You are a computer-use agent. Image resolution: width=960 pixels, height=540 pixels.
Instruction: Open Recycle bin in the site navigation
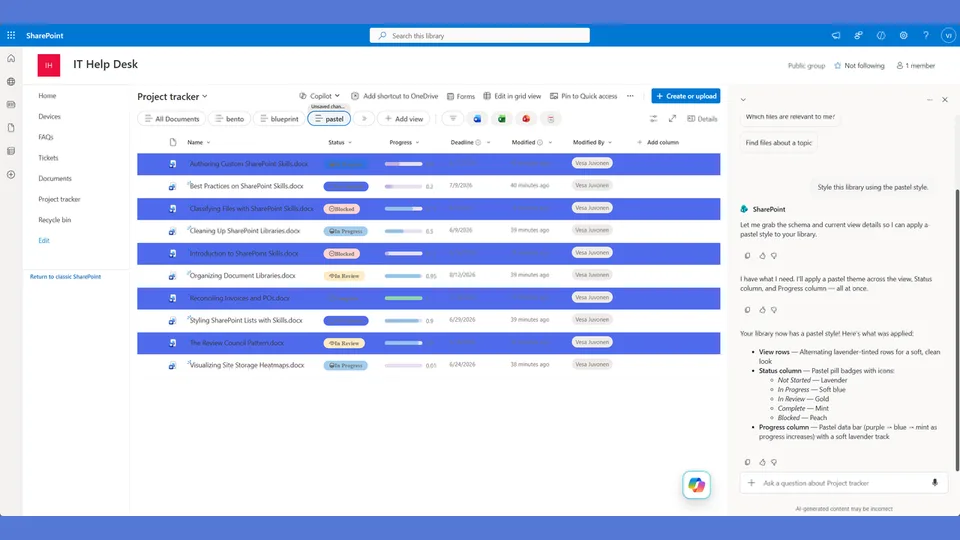coord(54,220)
